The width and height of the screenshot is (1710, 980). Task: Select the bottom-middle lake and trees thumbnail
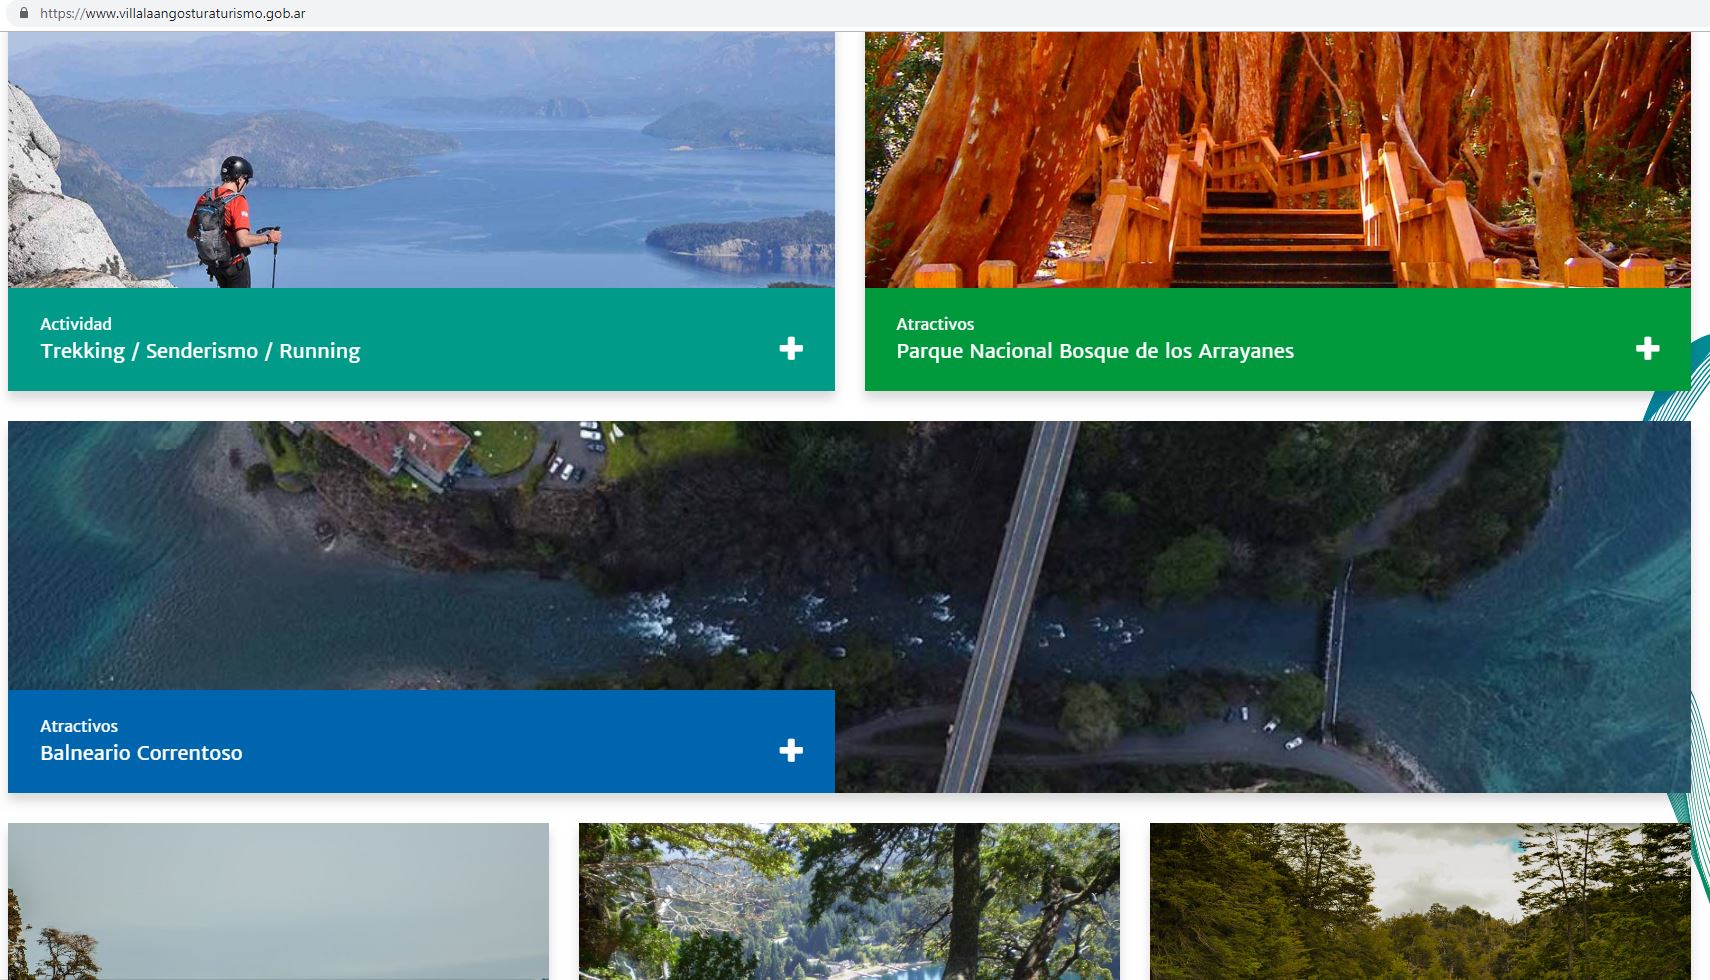[x=849, y=900]
